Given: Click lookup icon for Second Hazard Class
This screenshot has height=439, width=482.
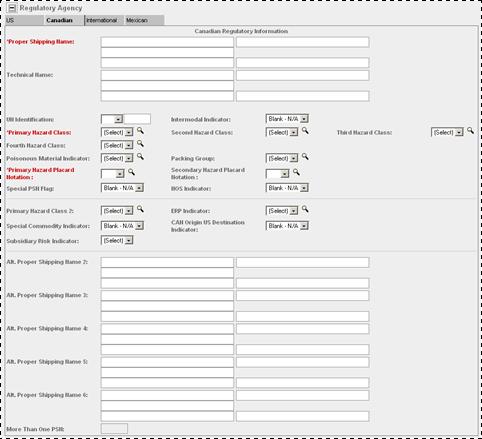Looking at the screenshot, I should pos(305,131).
